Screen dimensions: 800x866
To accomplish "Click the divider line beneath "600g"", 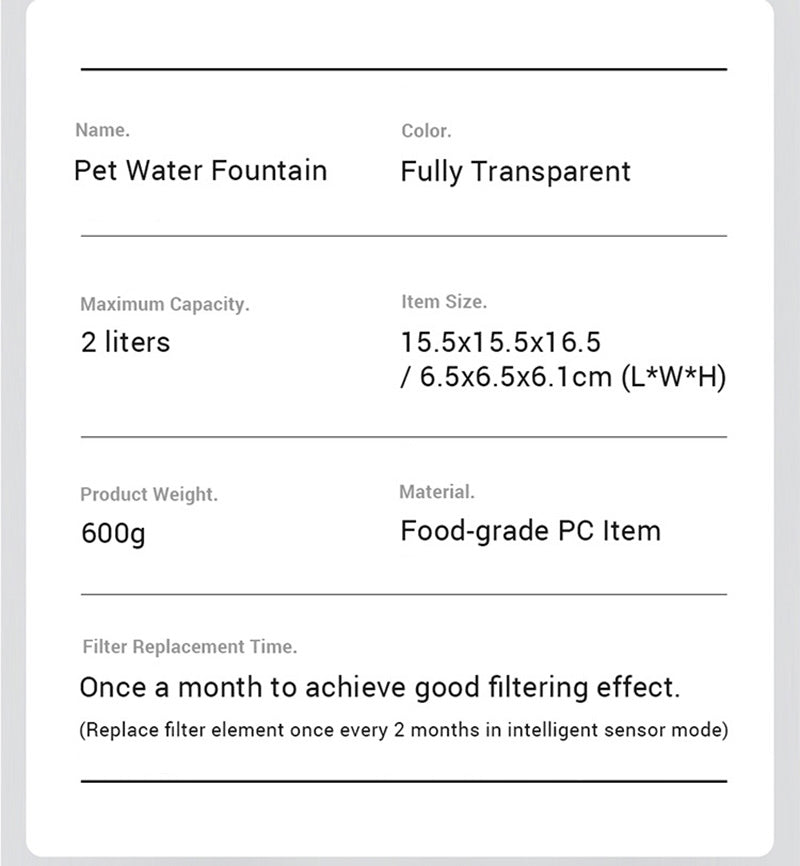I will point(403,594).
